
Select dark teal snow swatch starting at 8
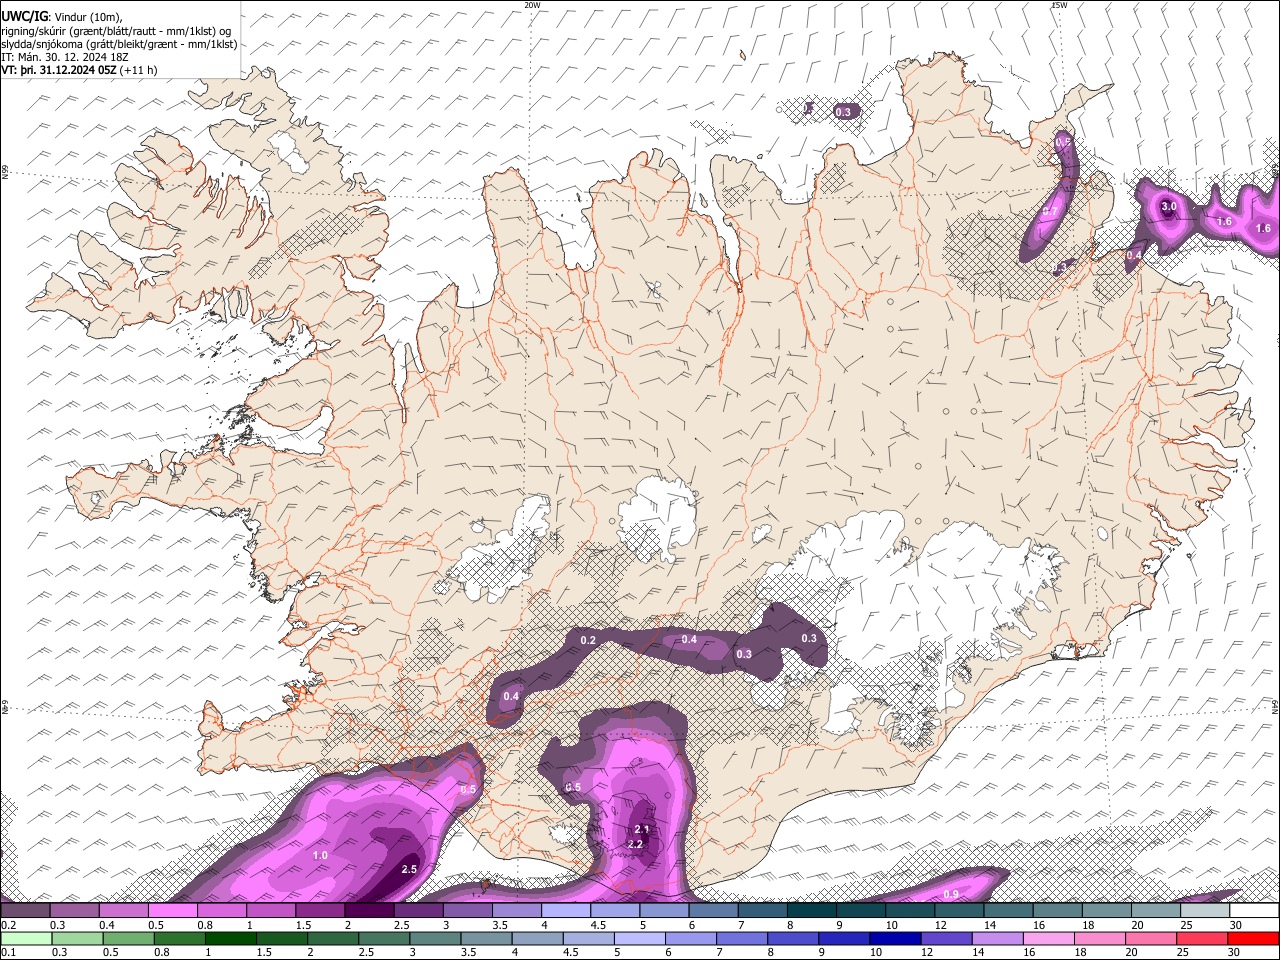coord(812,911)
